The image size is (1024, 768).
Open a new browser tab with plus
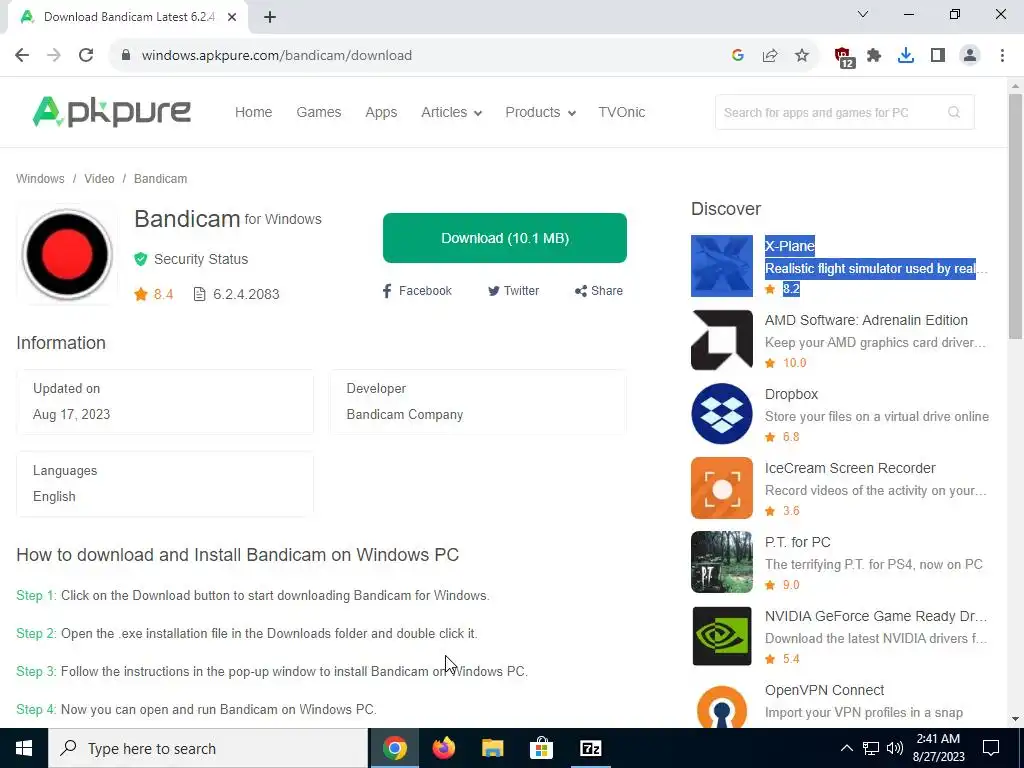270,18
